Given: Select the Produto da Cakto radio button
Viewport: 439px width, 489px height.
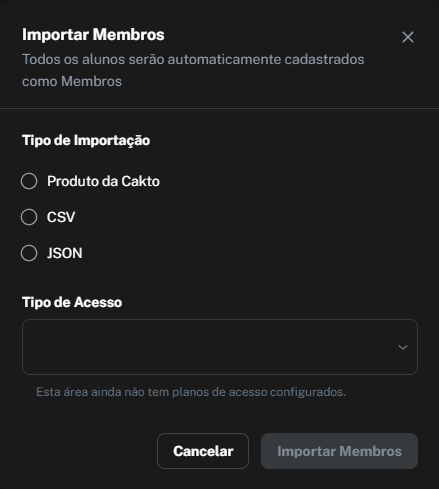Looking at the screenshot, I should (29, 181).
